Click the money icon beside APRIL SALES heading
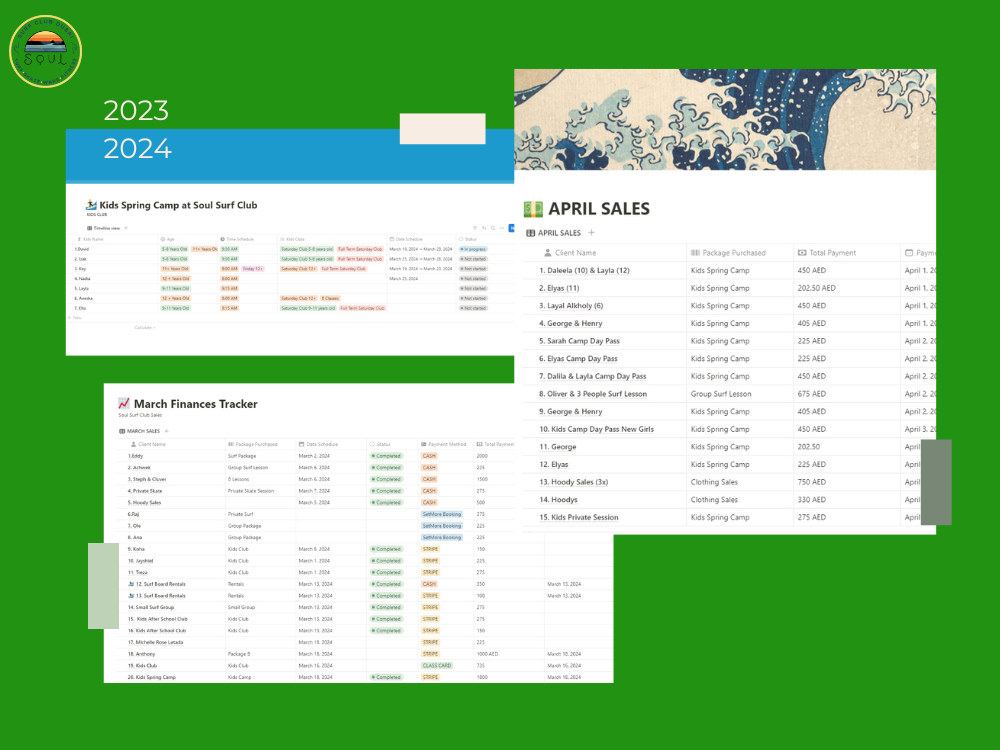Viewport: 1000px width, 750px height. point(533,209)
